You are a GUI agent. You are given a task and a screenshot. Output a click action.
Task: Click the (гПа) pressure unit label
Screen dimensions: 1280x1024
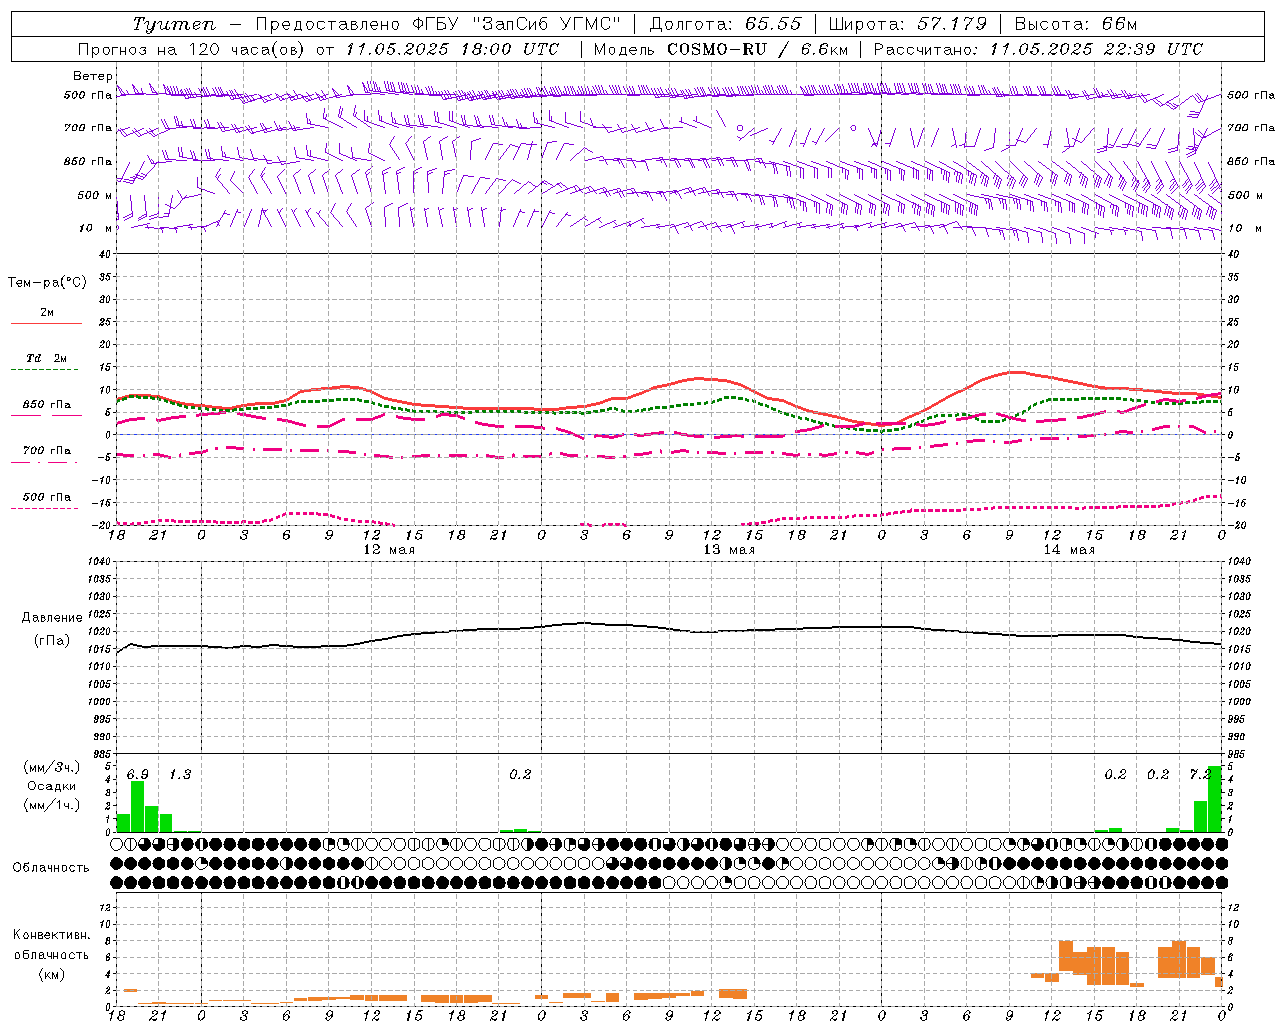coord(52,641)
